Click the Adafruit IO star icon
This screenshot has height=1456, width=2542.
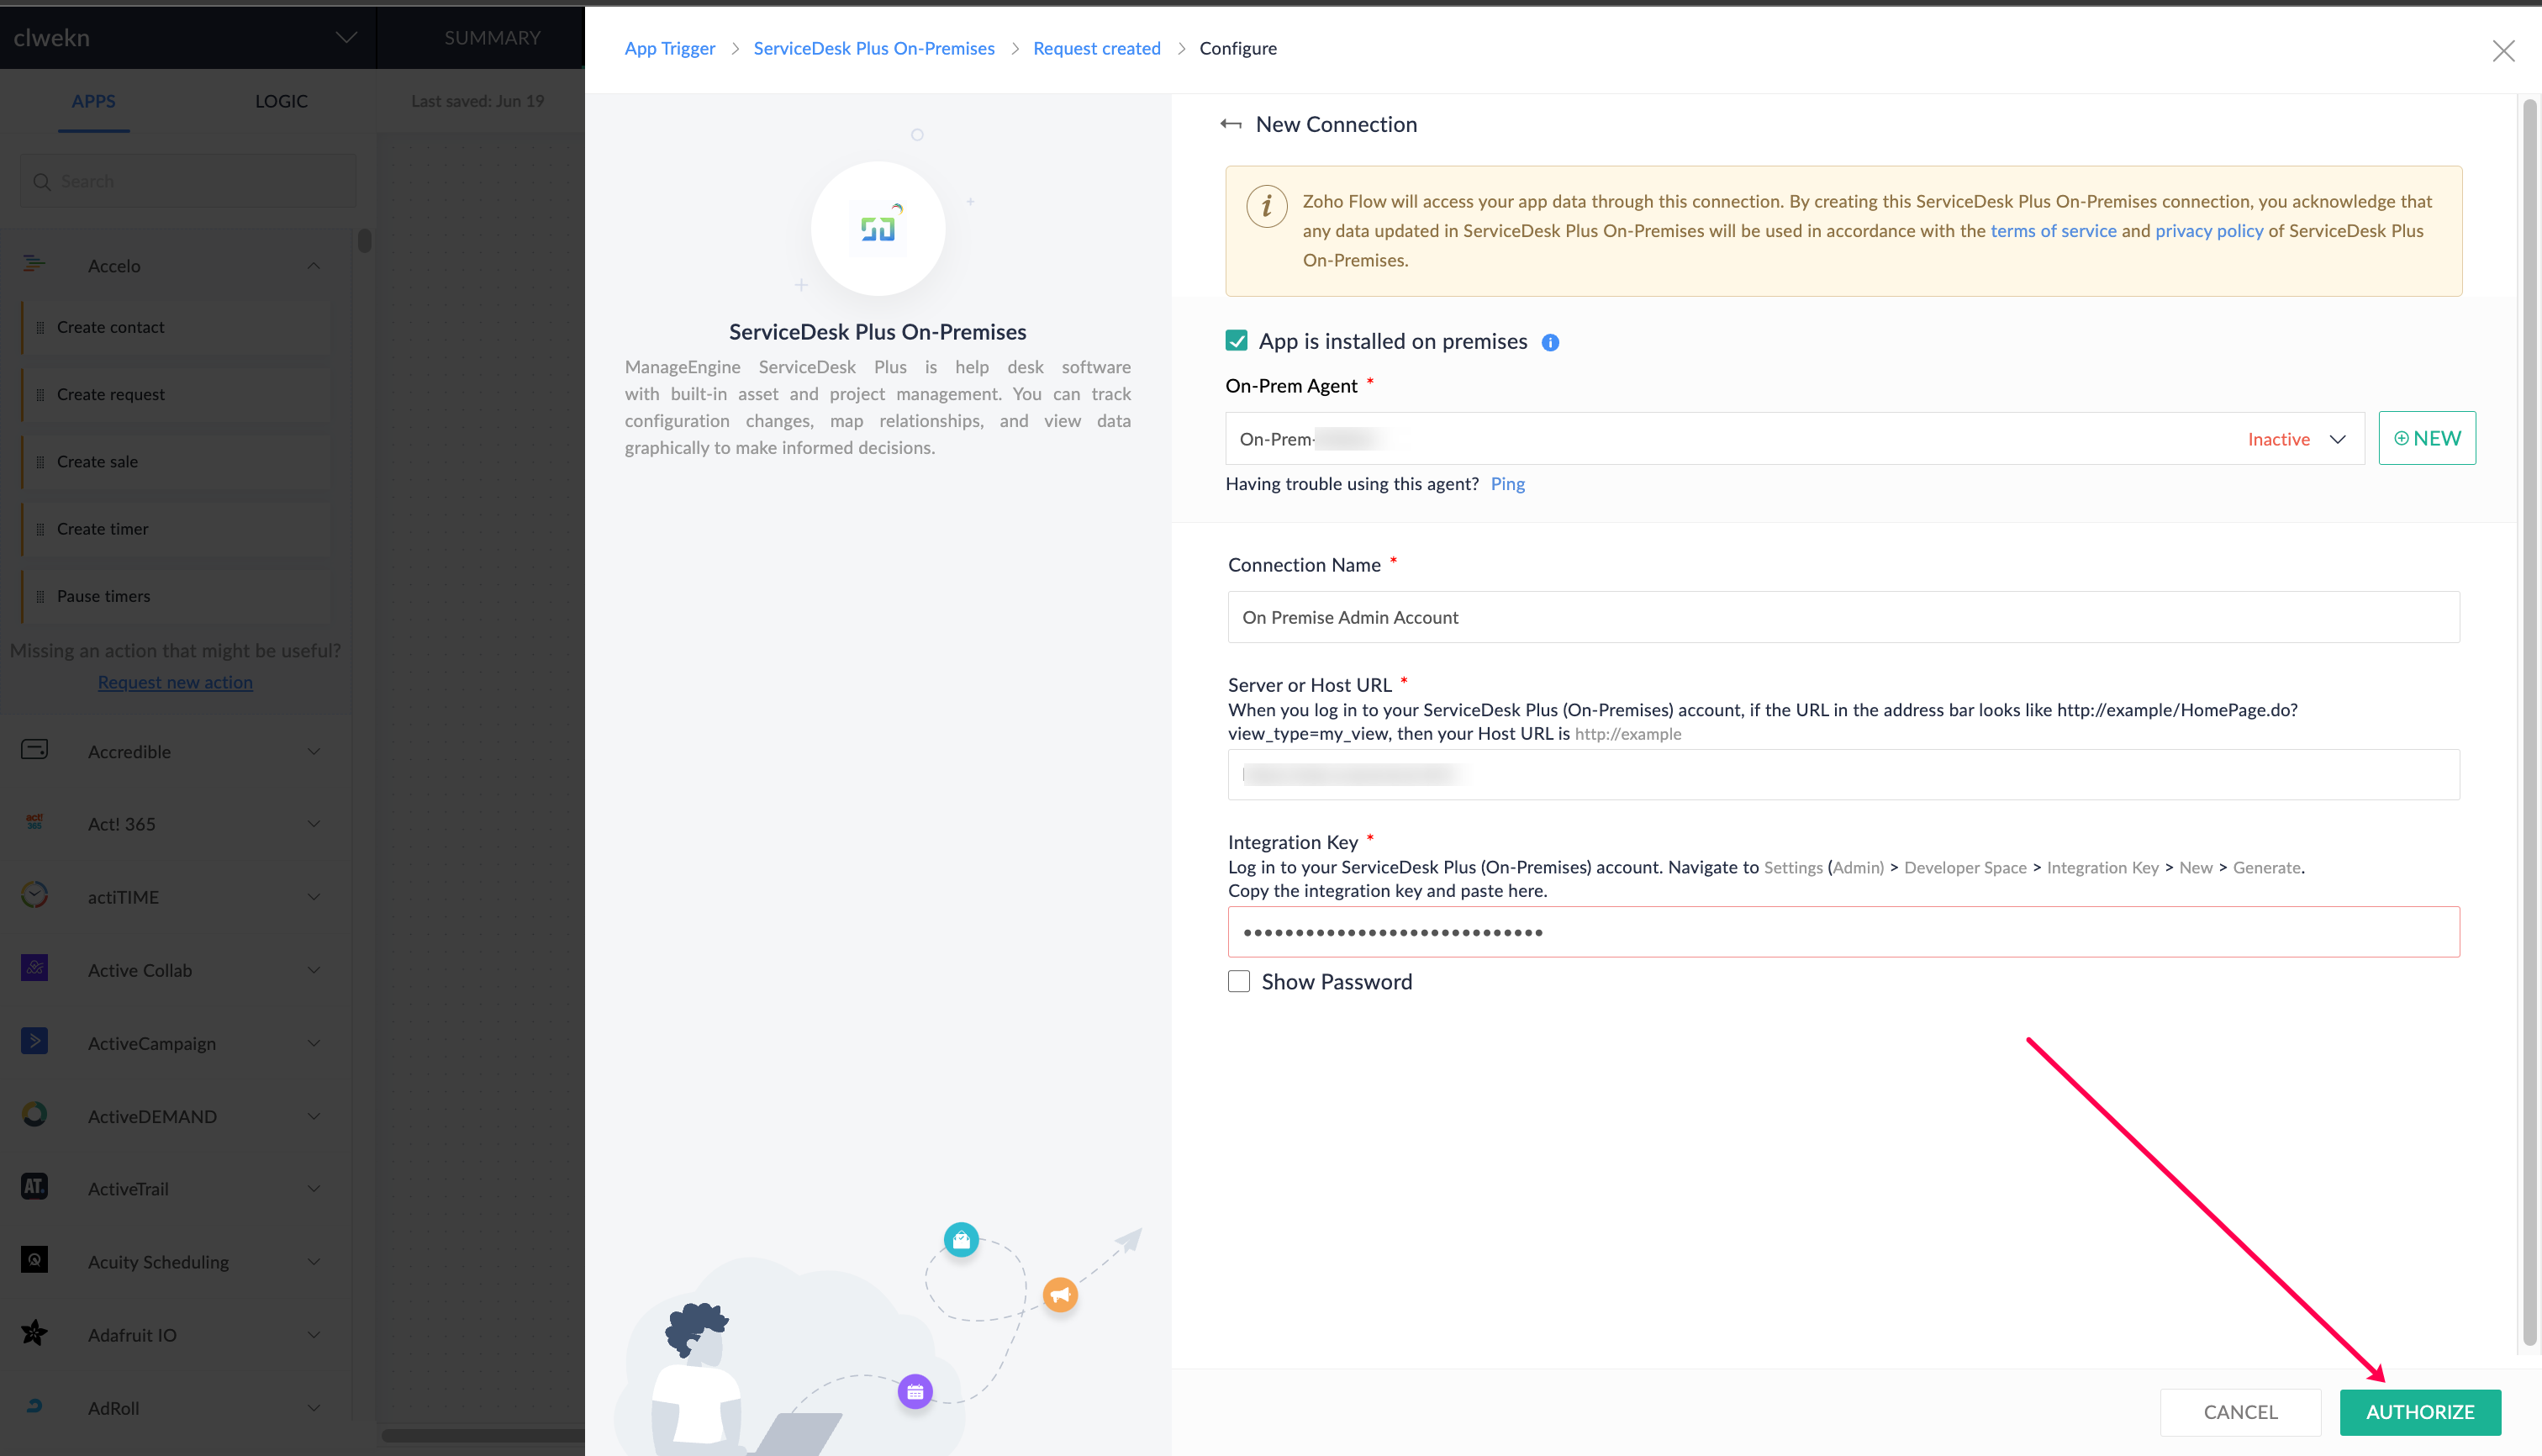[x=35, y=1333]
